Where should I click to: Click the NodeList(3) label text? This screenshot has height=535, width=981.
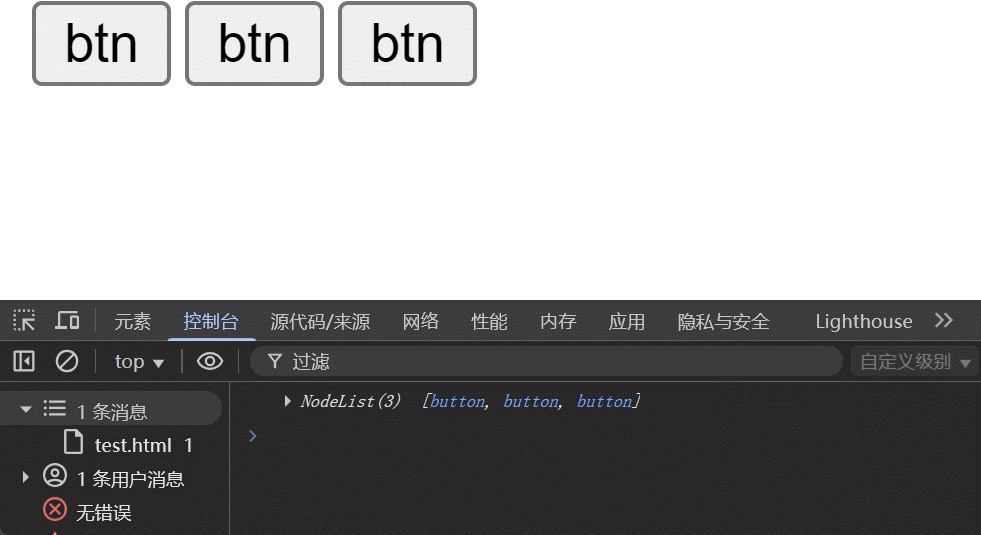350,401
